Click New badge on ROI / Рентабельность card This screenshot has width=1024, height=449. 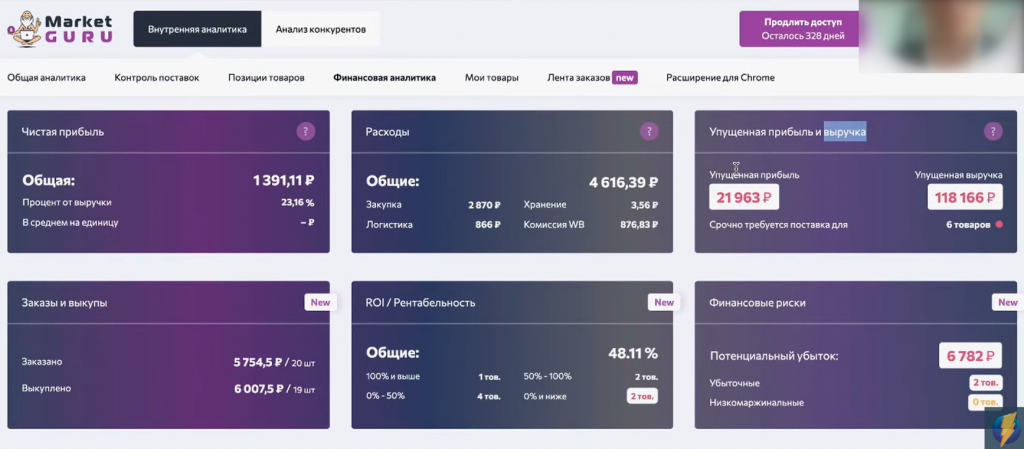[x=664, y=302]
